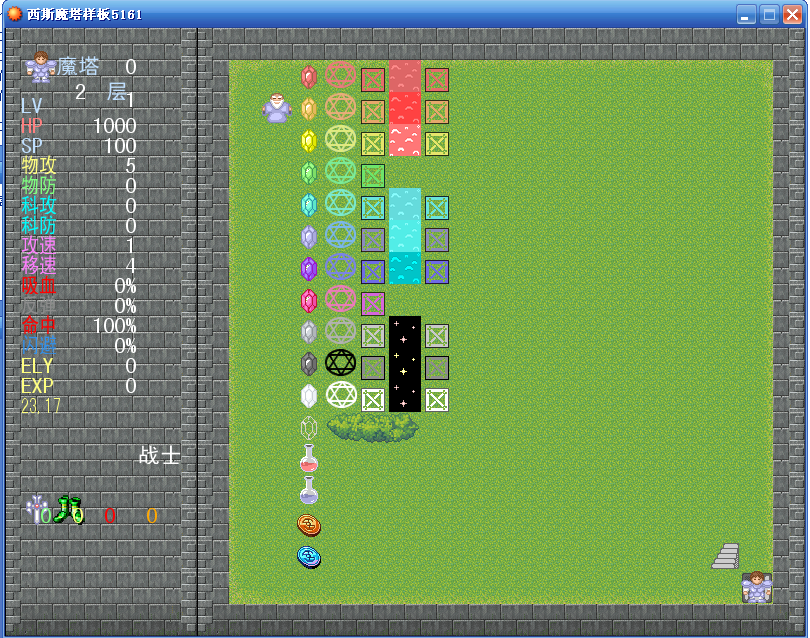Viewport: 810px width, 638px height.
Task: Click the 攻速 stat label
Action: [x=39, y=245]
